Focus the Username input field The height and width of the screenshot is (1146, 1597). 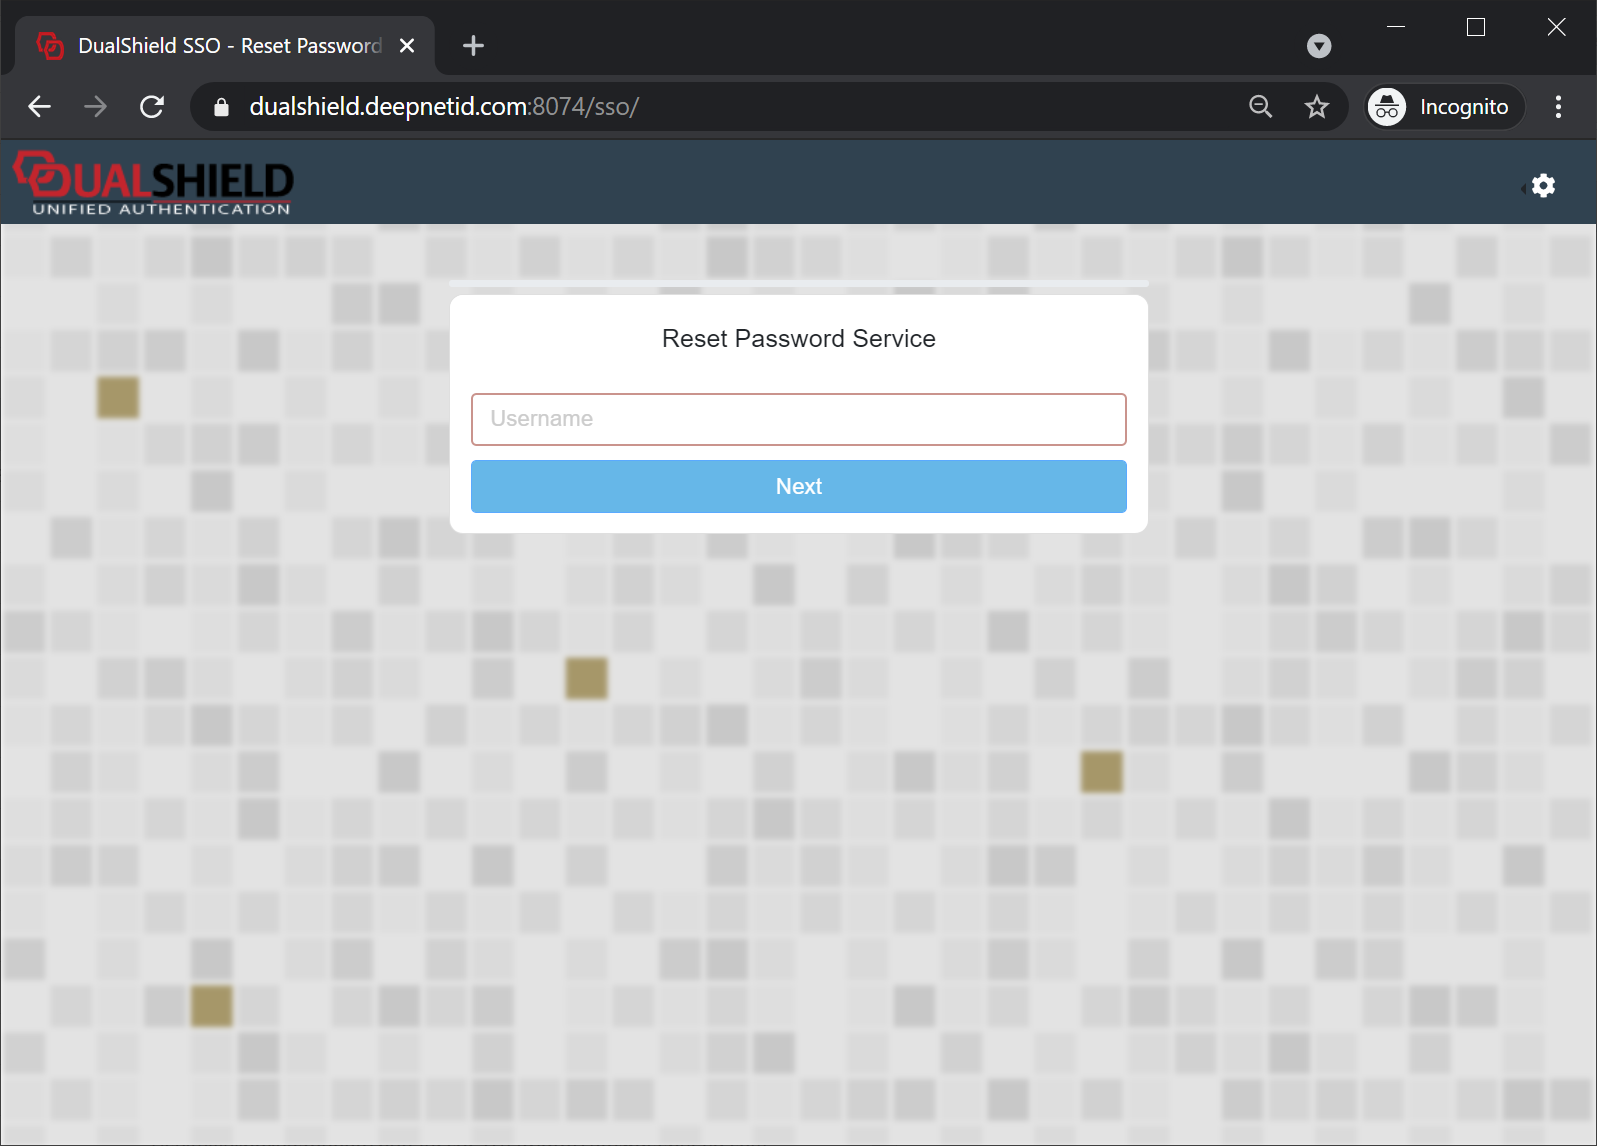(x=798, y=419)
